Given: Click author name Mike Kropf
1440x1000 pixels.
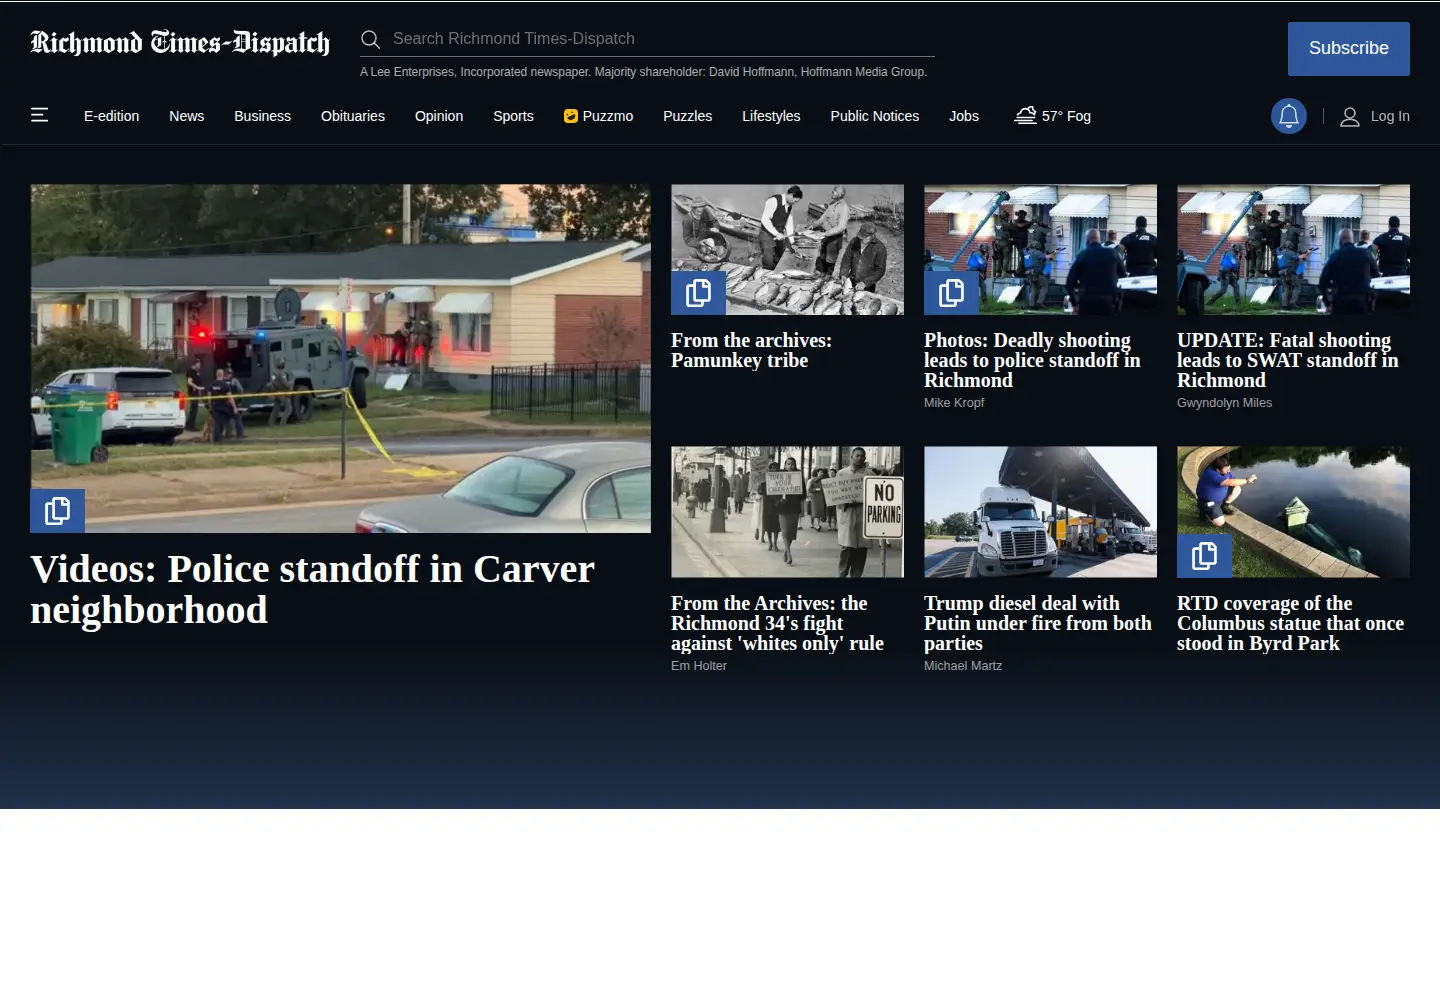Looking at the screenshot, I should tap(954, 403).
